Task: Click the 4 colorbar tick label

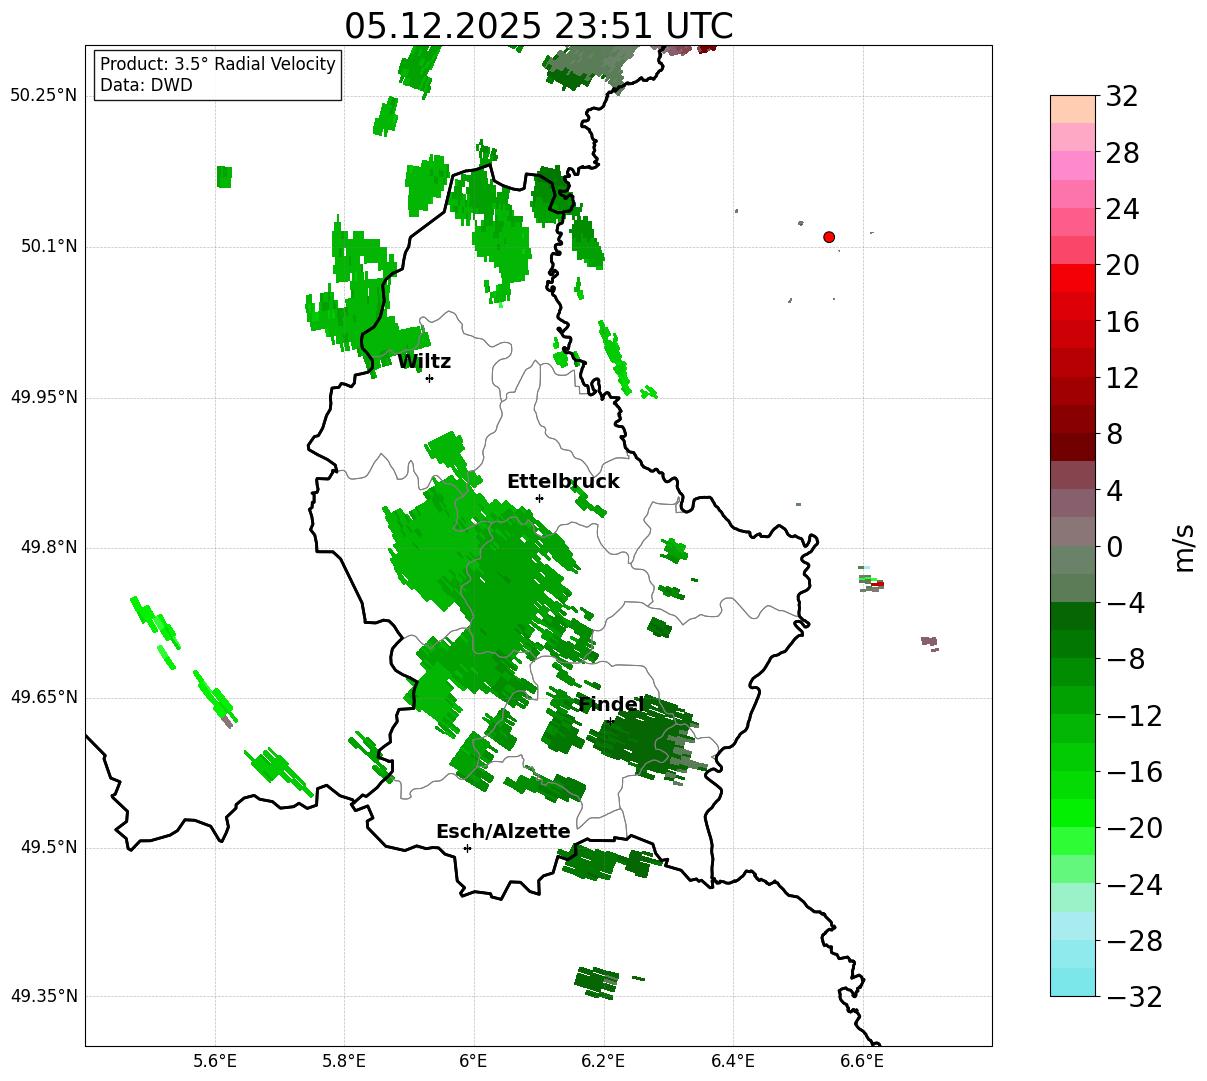Action: pyautogui.click(x=1114, y=491)
